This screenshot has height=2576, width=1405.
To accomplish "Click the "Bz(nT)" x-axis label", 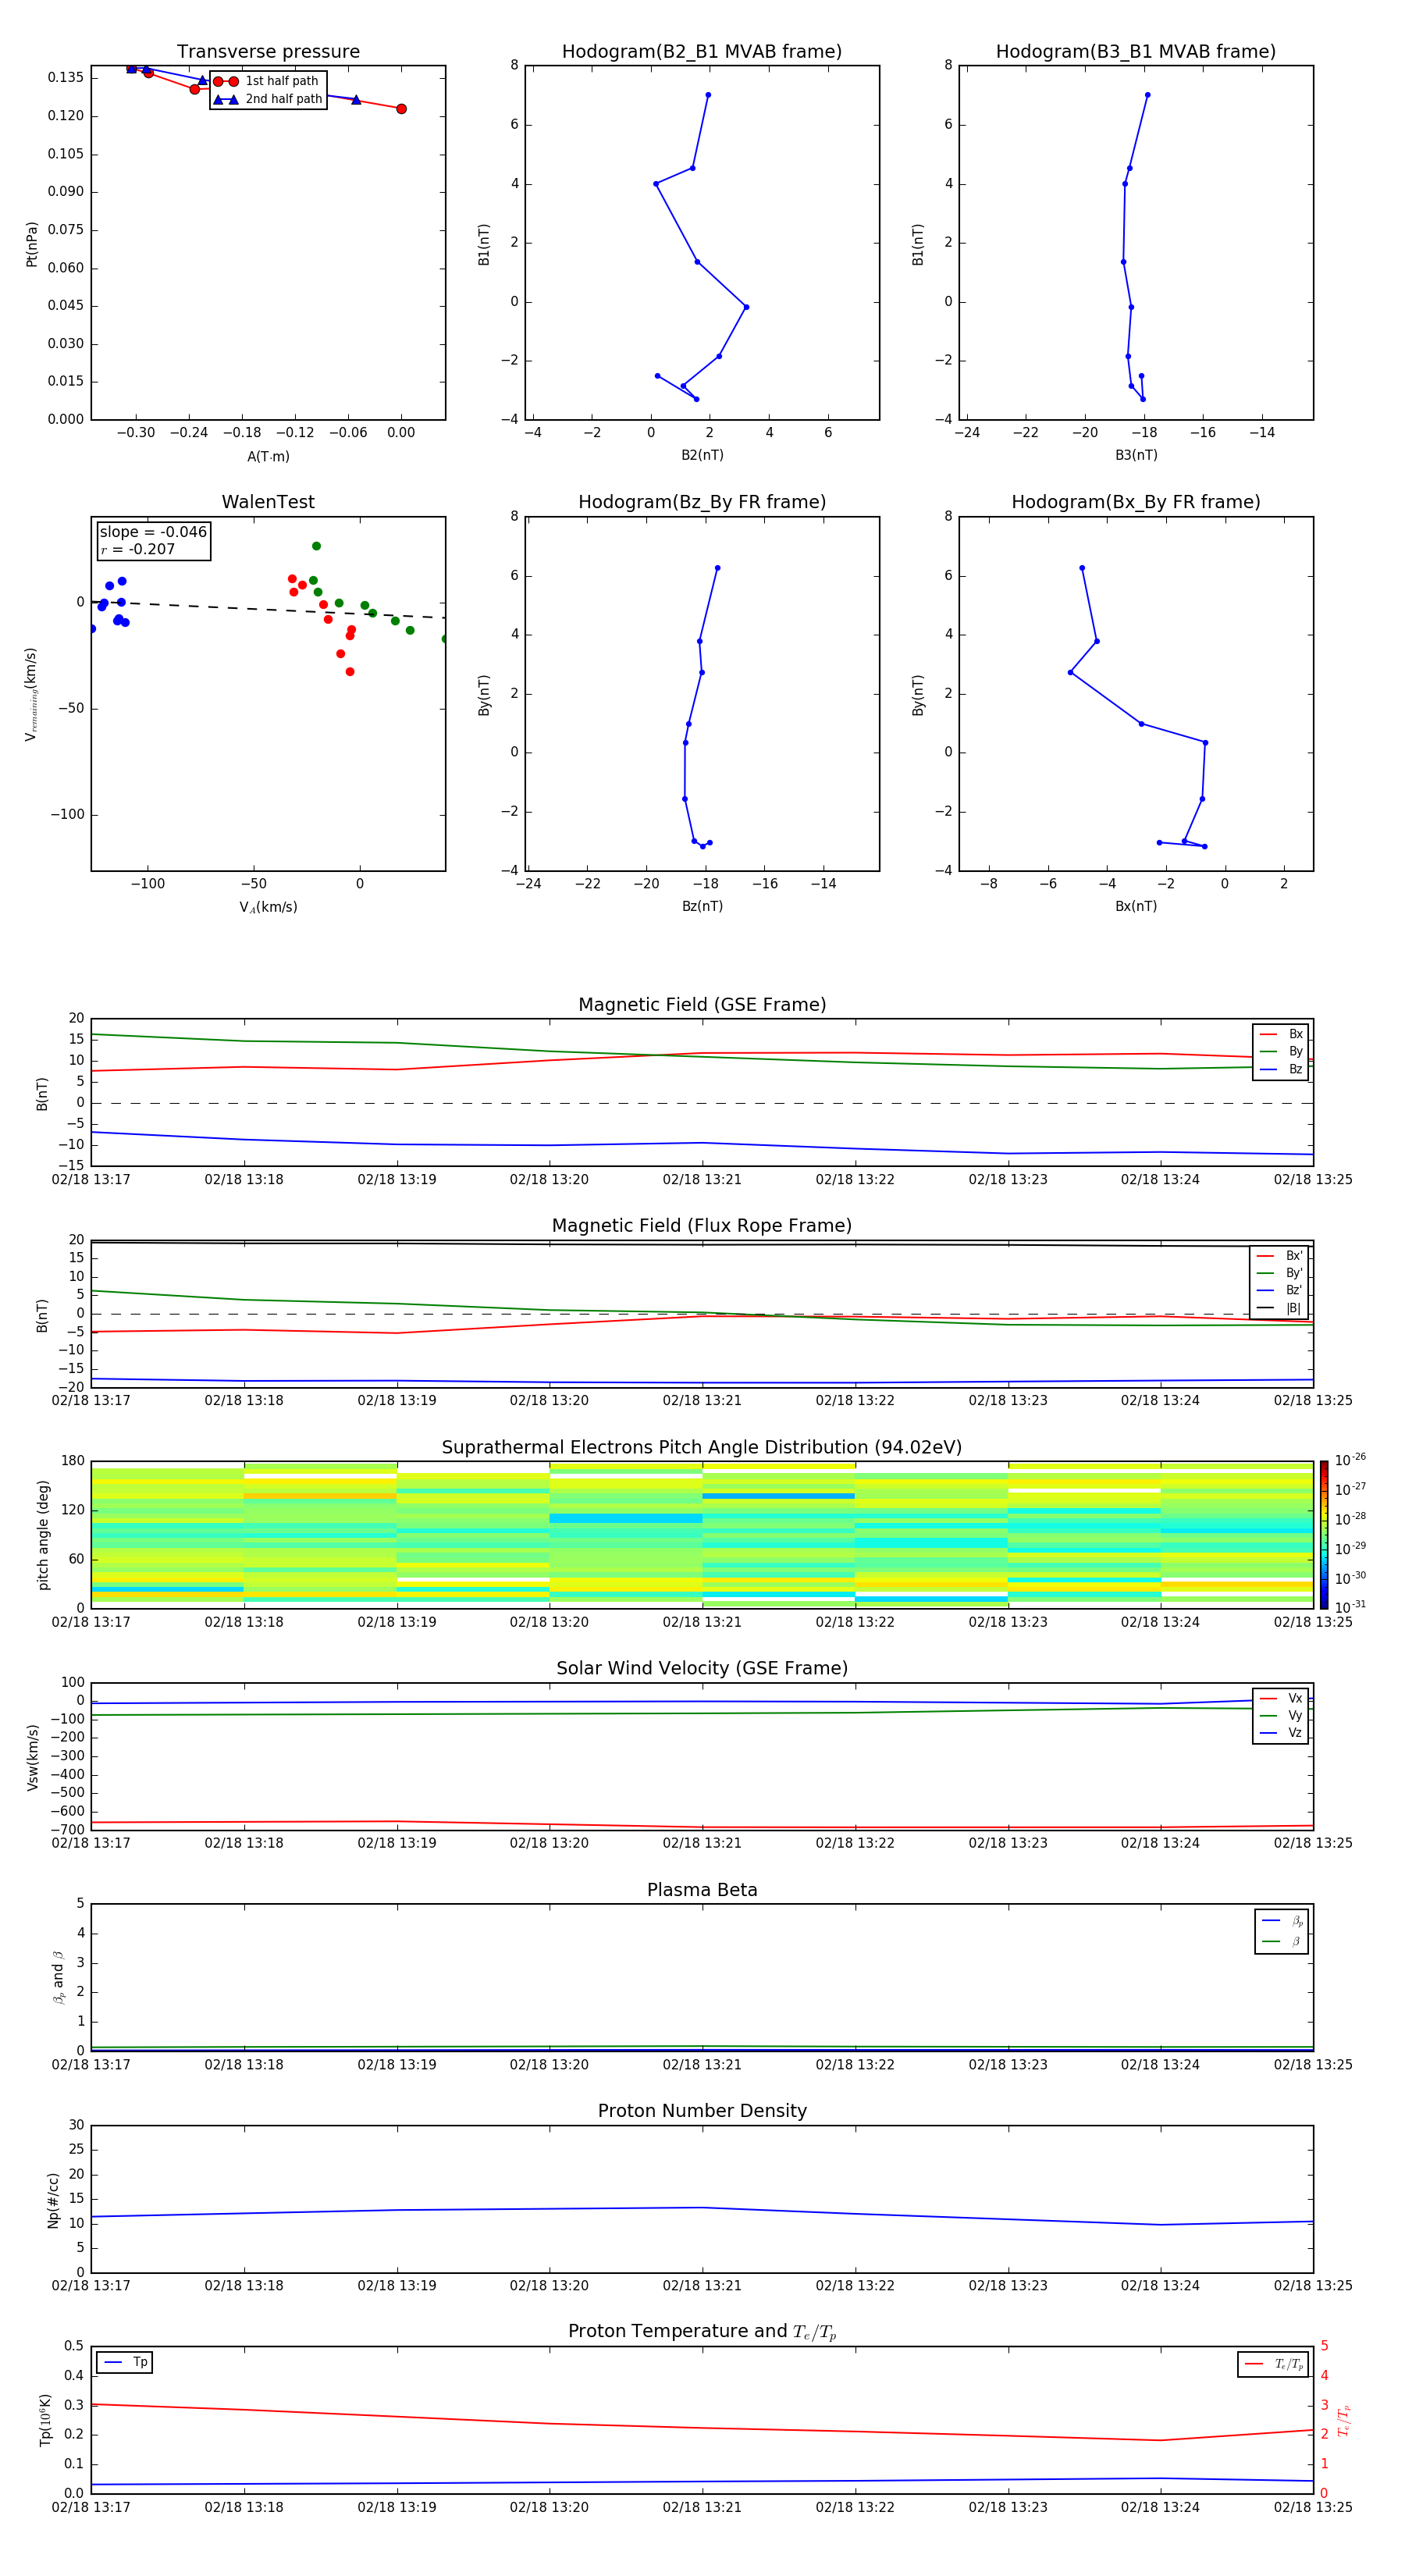I will 702,906.
